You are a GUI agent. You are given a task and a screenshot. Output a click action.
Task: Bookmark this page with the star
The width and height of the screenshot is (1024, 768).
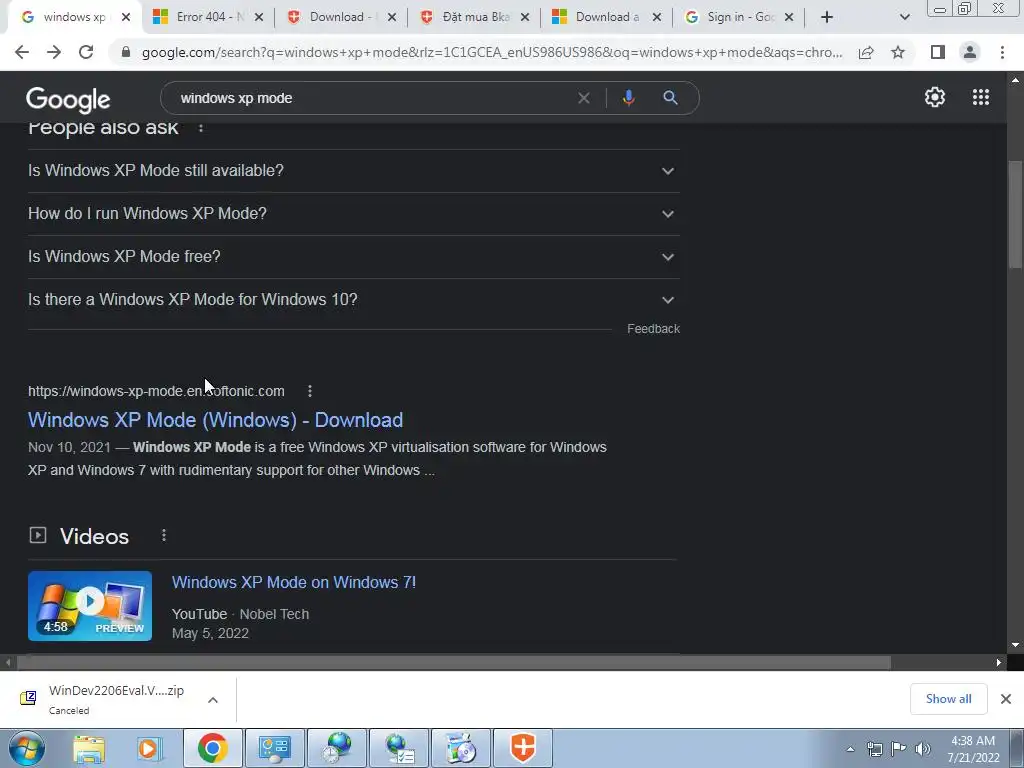tap(898, 52)
